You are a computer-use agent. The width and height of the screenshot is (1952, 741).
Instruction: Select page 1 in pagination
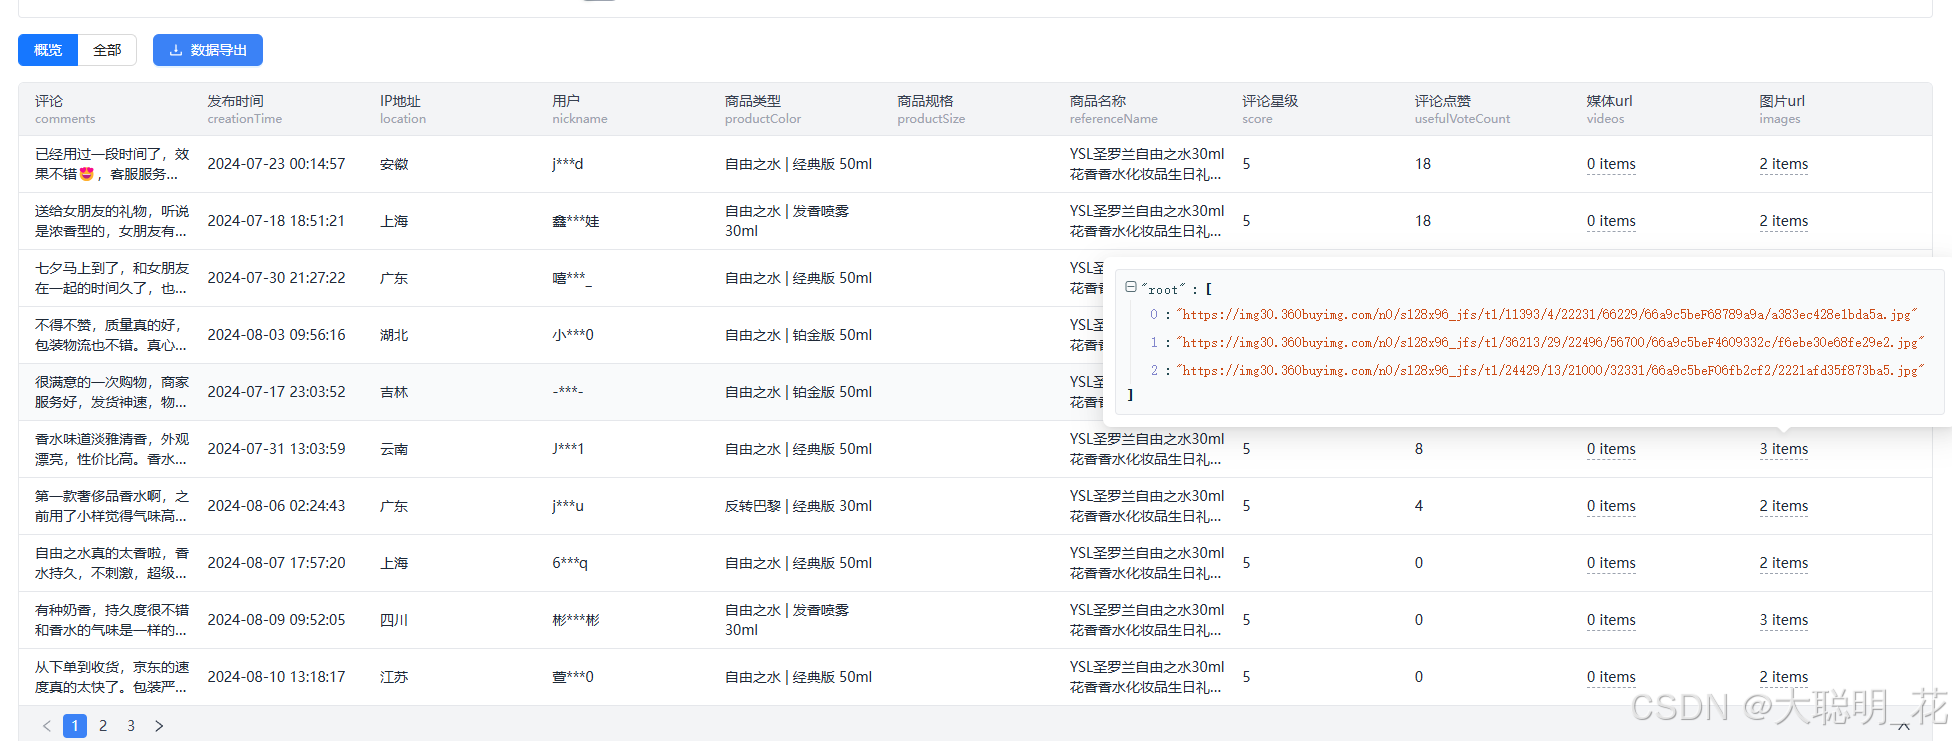click(75, 726)
